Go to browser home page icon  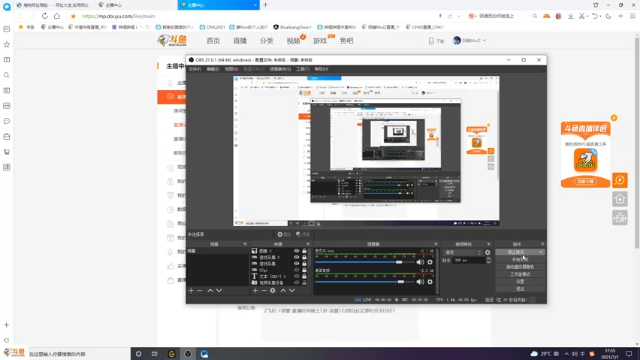[57, 16]
